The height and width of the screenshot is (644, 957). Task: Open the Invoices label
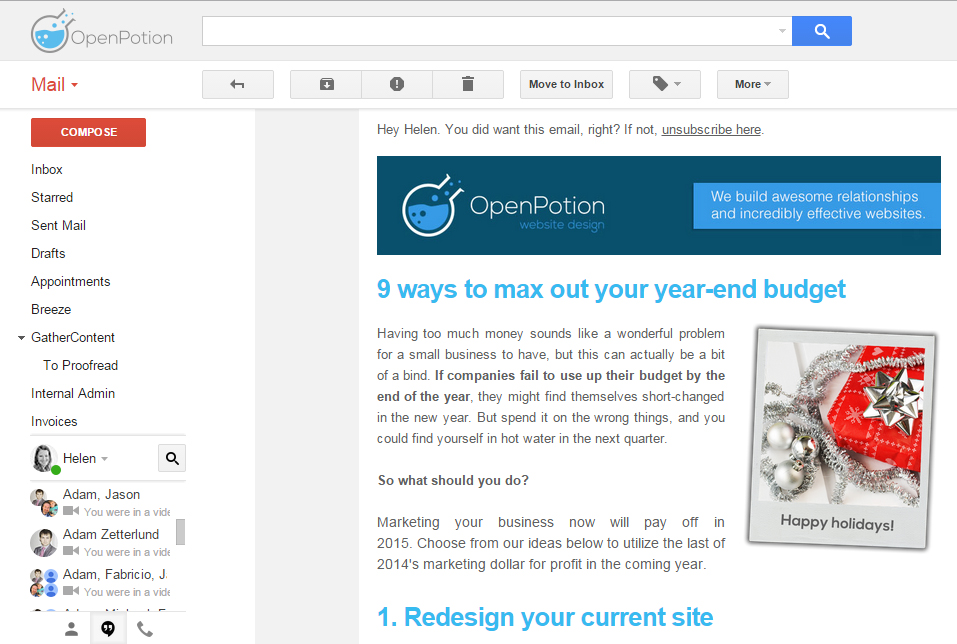(x=54, y=422)
